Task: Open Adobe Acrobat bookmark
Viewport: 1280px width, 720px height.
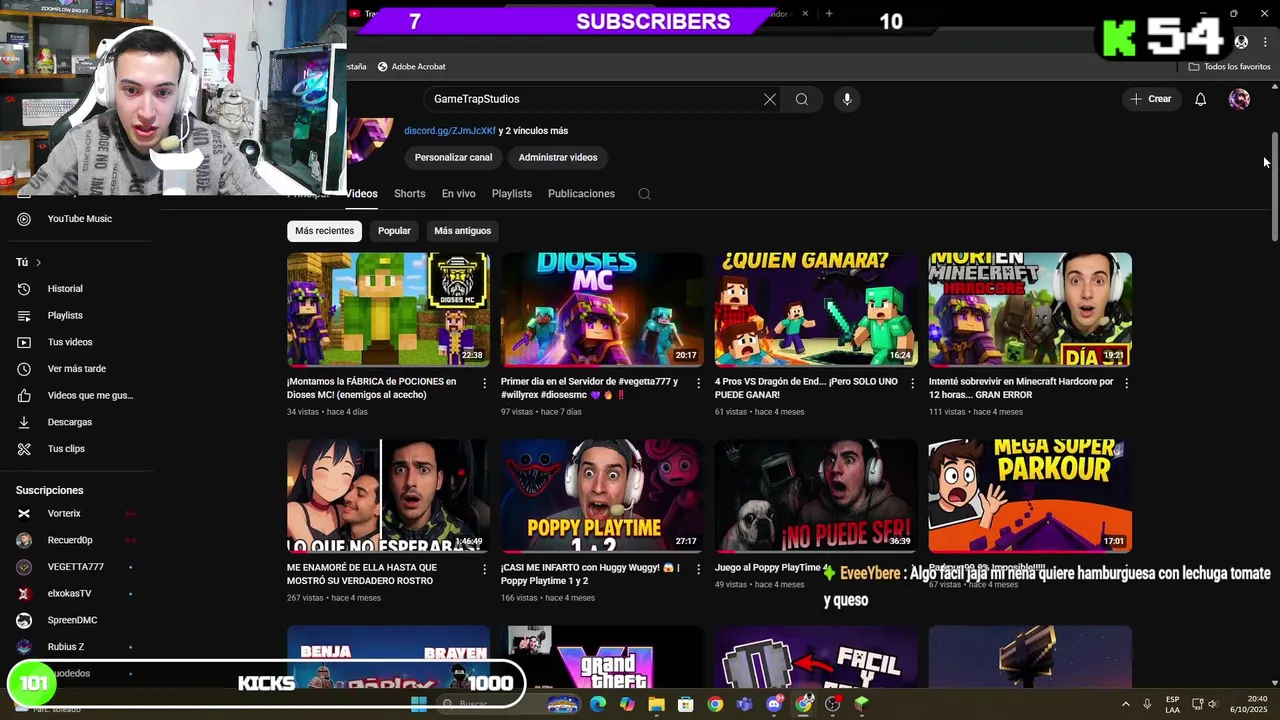Action: pyautogui.click(x=411, y=66)
